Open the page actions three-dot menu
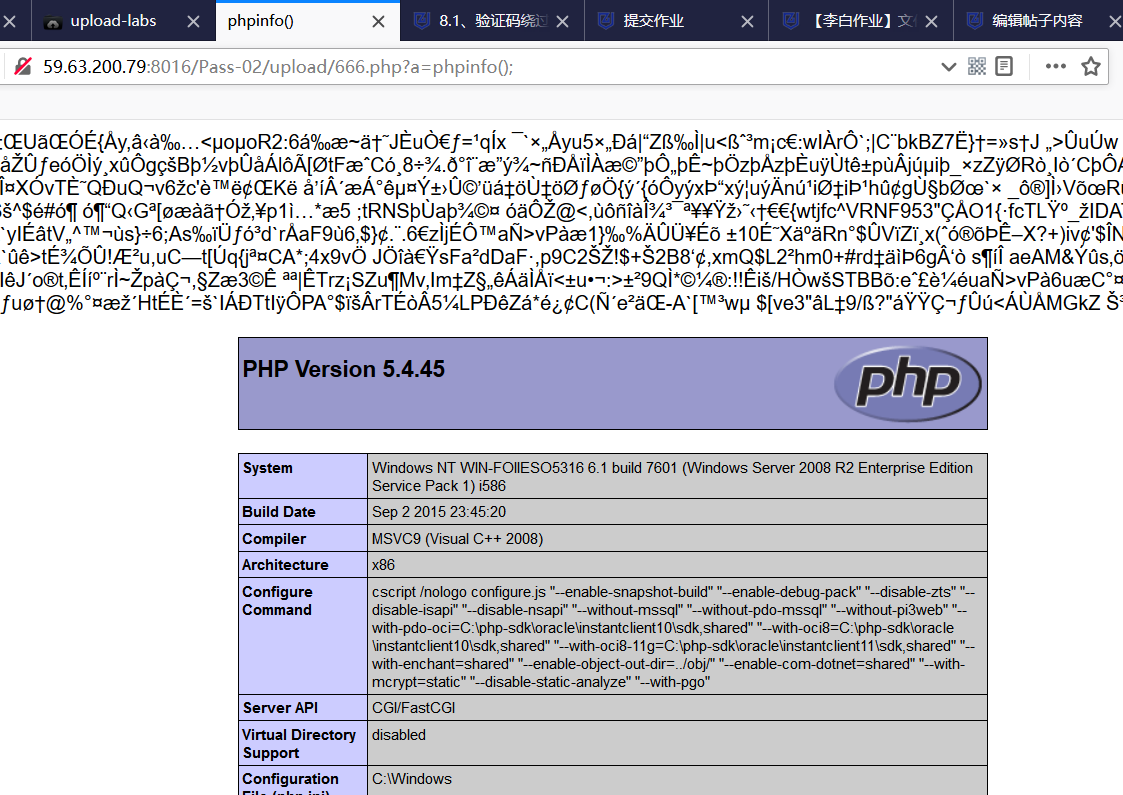This screenshot has height=795, width=1123. (1056, 67)
